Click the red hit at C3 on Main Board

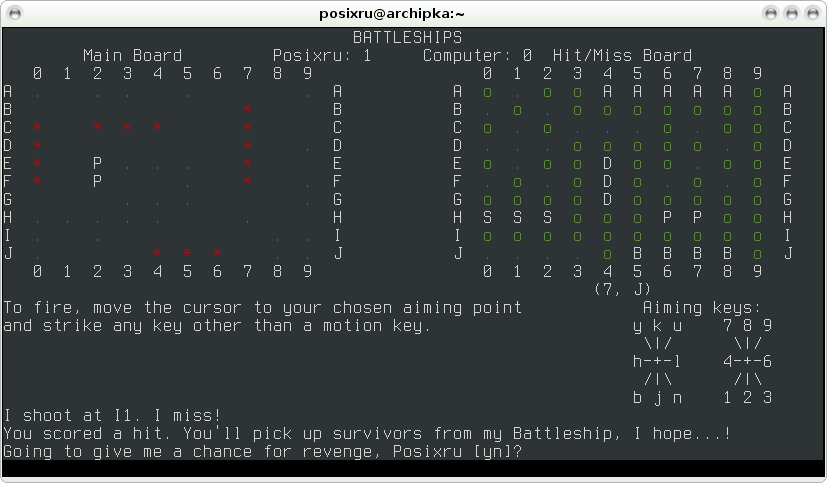click(127, 128)
